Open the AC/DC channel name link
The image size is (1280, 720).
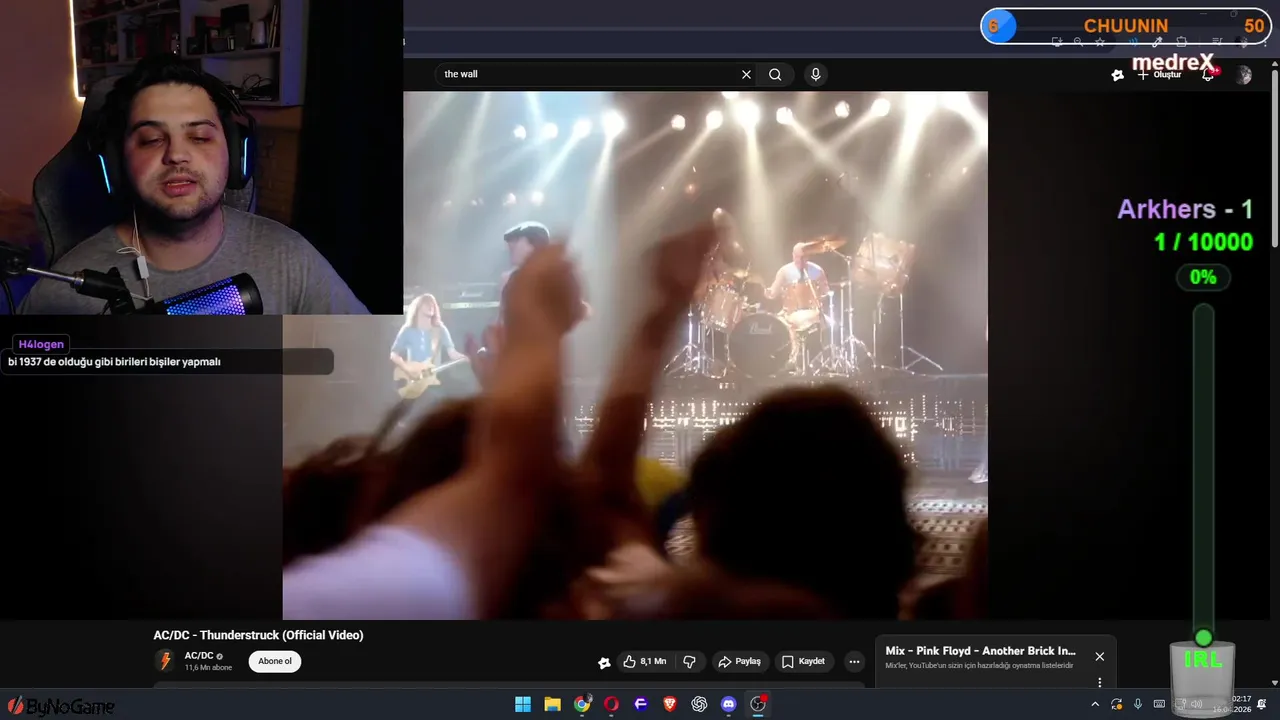click(199, 656)
